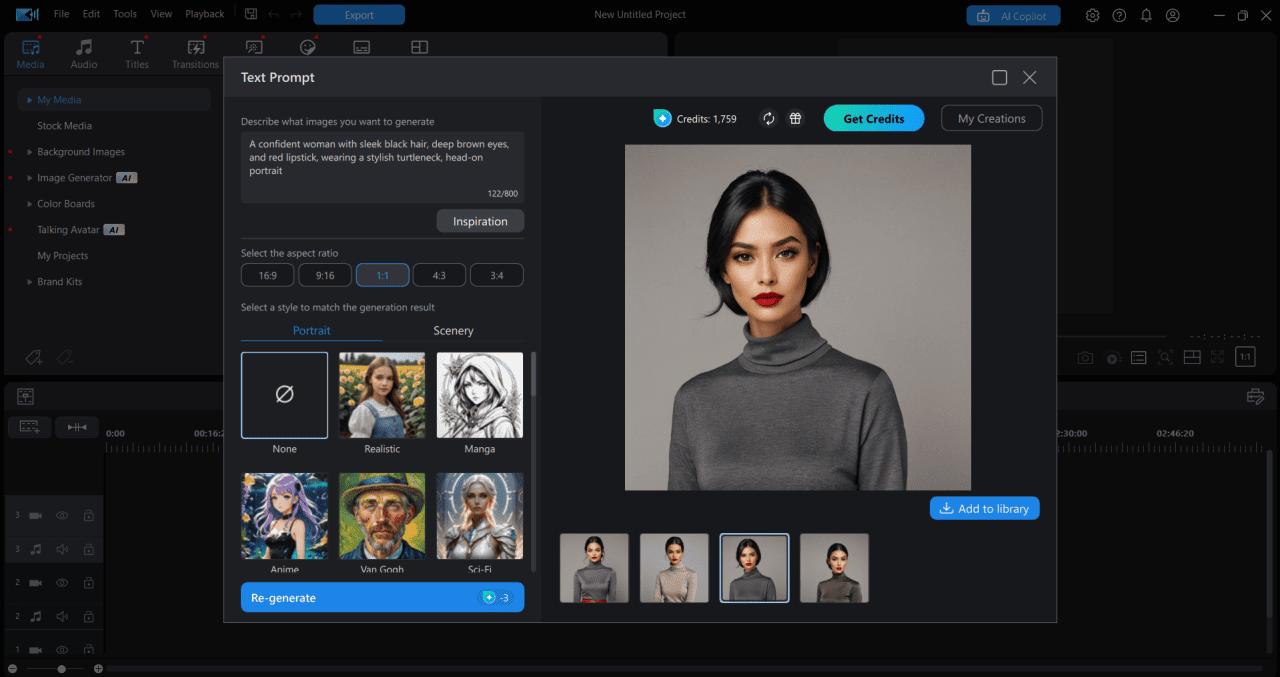Click the Re-generate button
Image resolution: width=1280 pixels, height=677 pixels.
pyautogui.click(x=382, y=597)
